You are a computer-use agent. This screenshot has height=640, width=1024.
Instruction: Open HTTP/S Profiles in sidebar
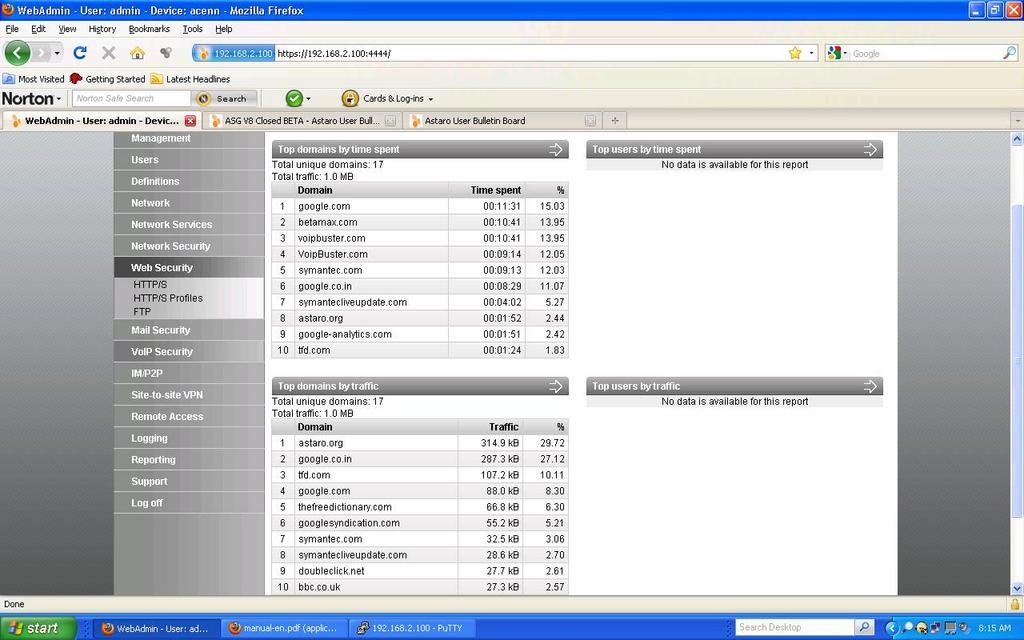tap(168, 298)
